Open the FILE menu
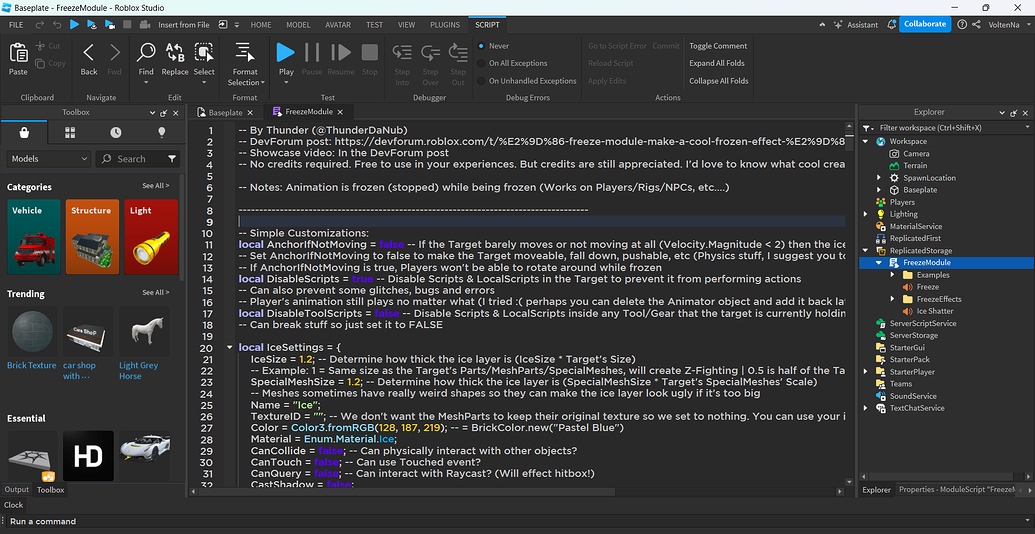The height and width of the screenshot is (534, 1035). 16,24
